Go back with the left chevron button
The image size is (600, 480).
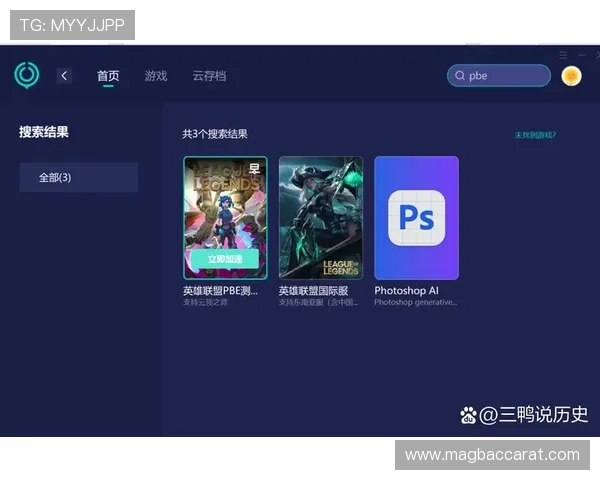64,76
